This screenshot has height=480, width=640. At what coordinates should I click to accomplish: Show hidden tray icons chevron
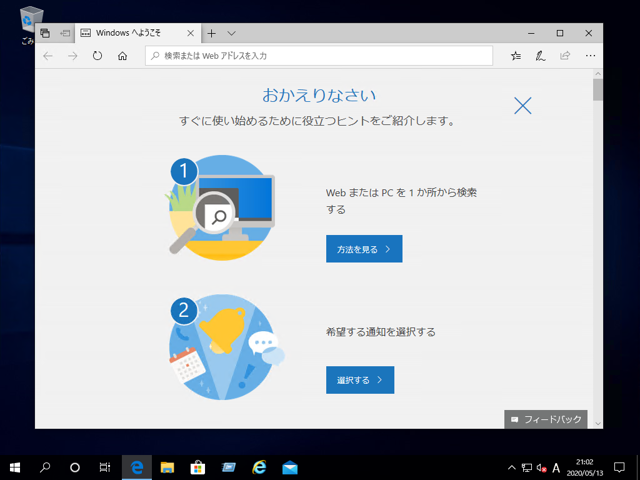[x=511, y=468]
